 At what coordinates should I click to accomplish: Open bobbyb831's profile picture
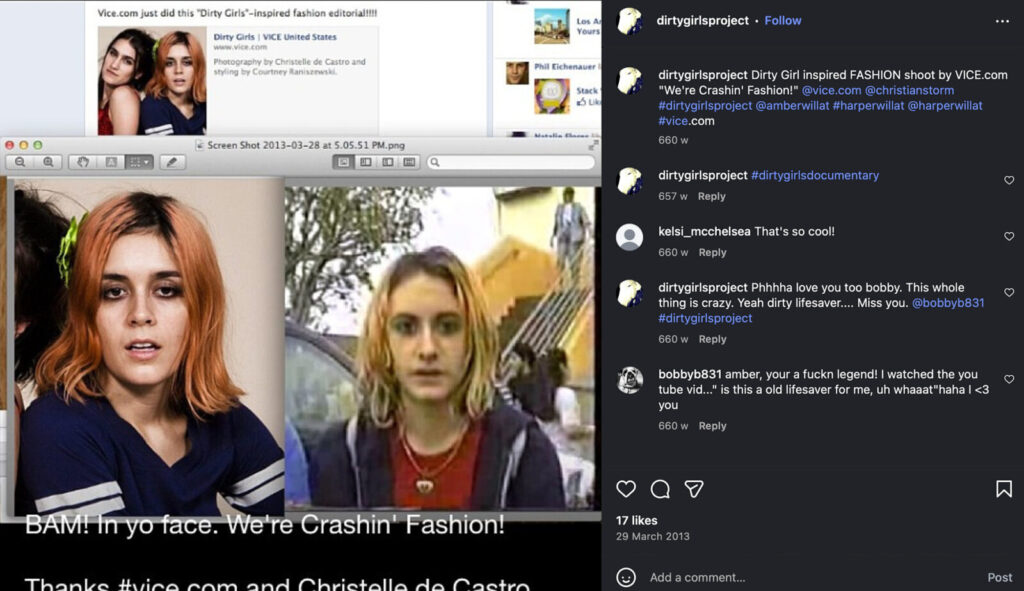click(629, 380)
